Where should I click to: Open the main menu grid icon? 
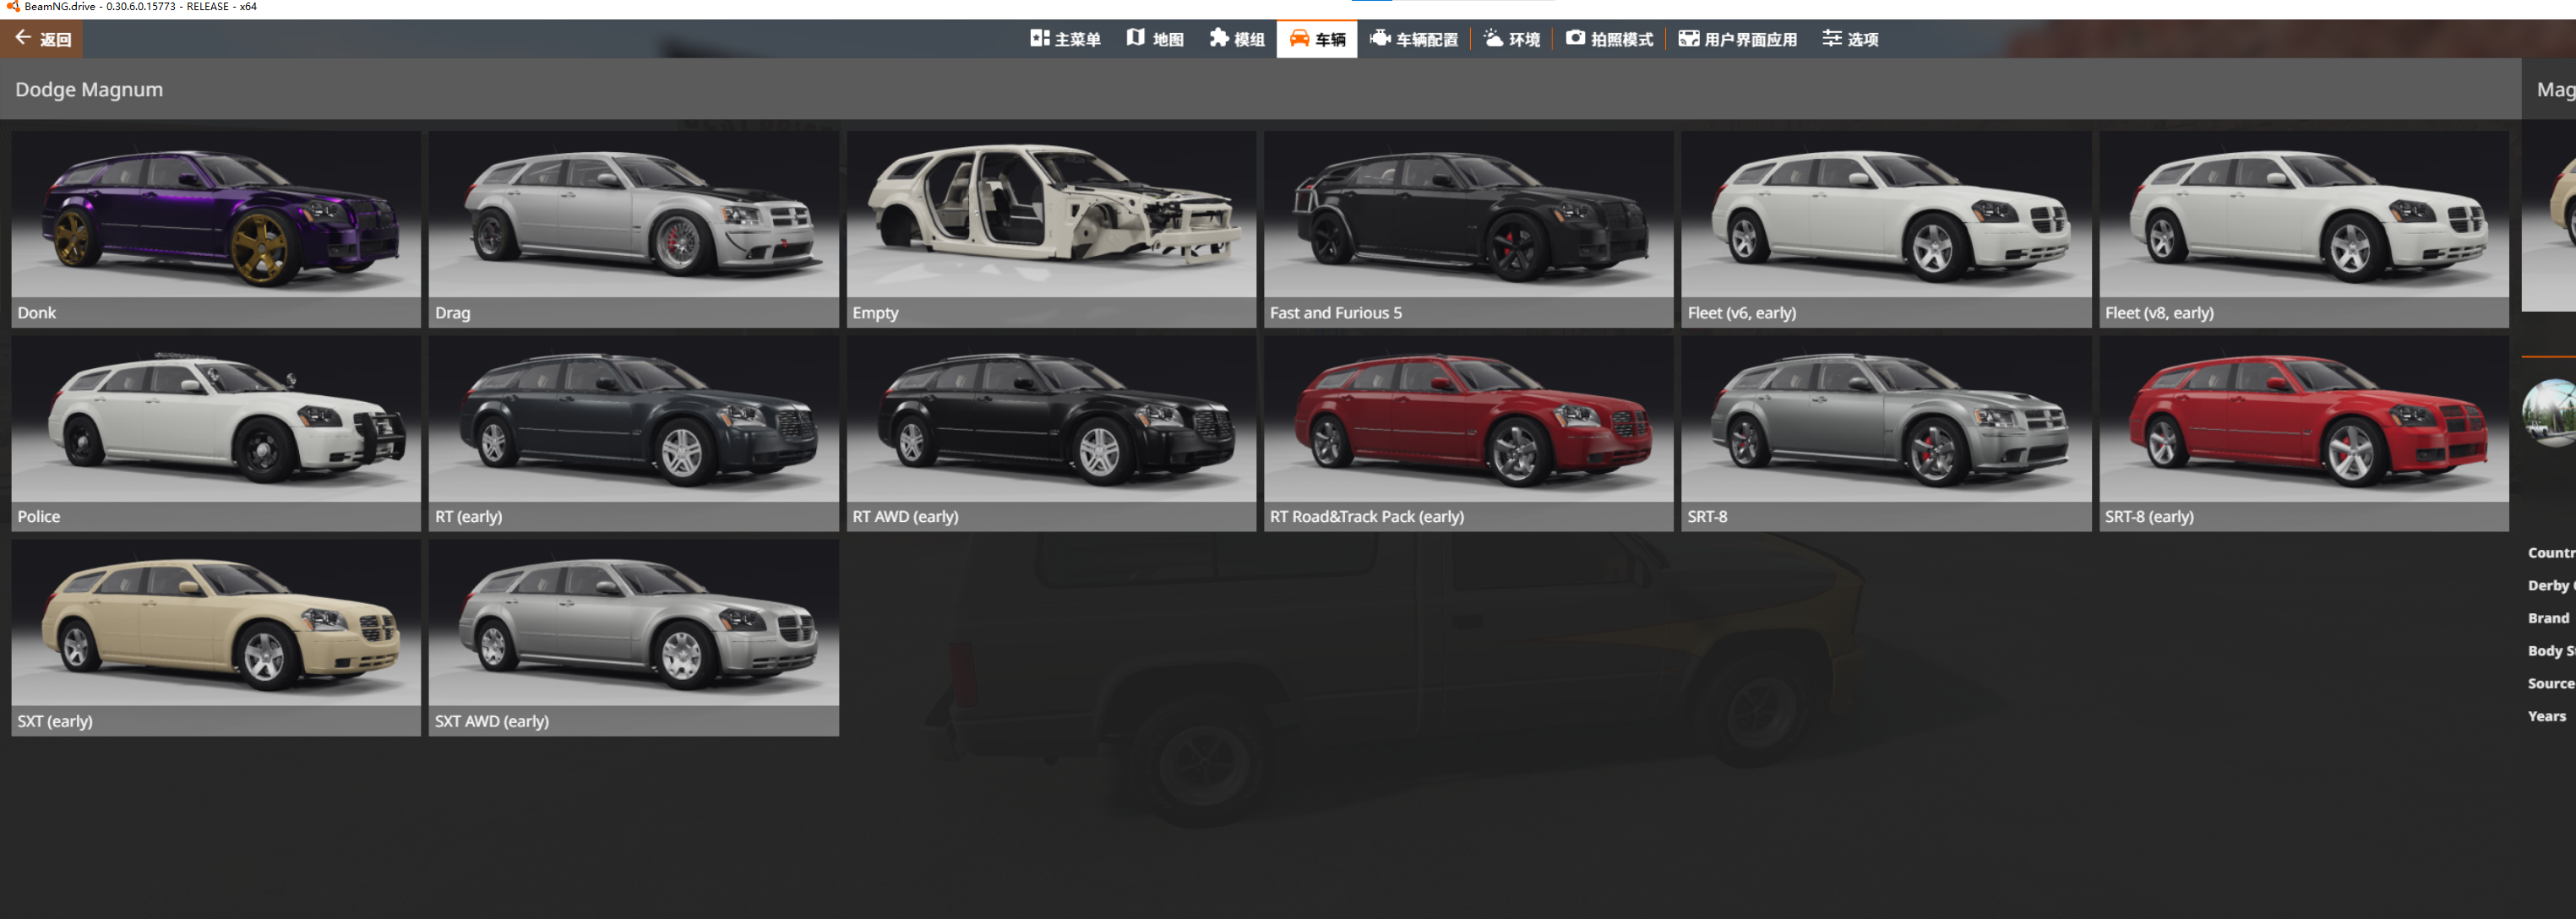(x=1039, y=38)
